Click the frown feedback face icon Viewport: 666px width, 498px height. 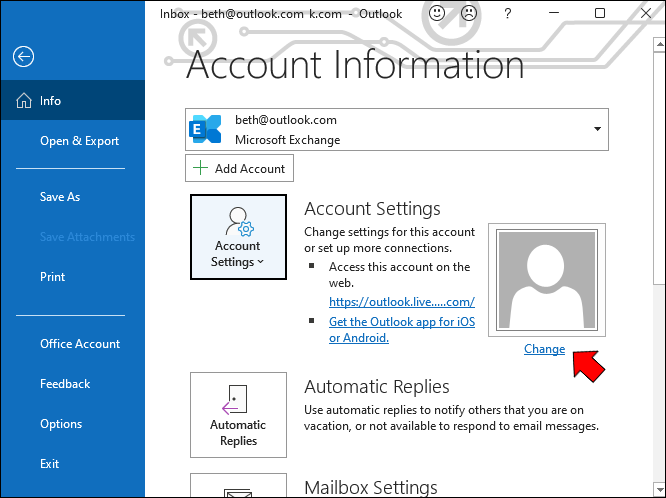coord(468,14)
